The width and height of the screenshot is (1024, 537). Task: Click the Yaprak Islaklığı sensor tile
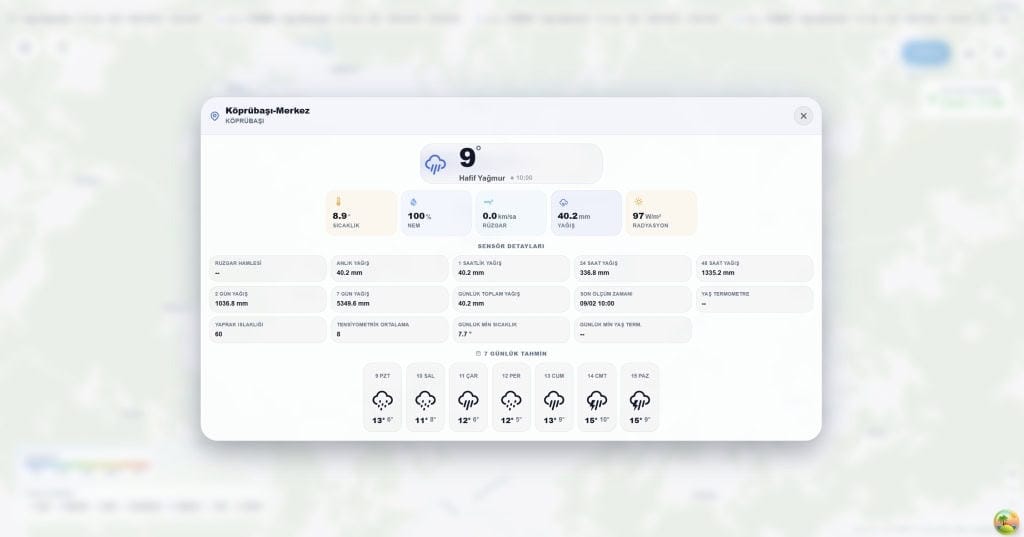[268, 330]
